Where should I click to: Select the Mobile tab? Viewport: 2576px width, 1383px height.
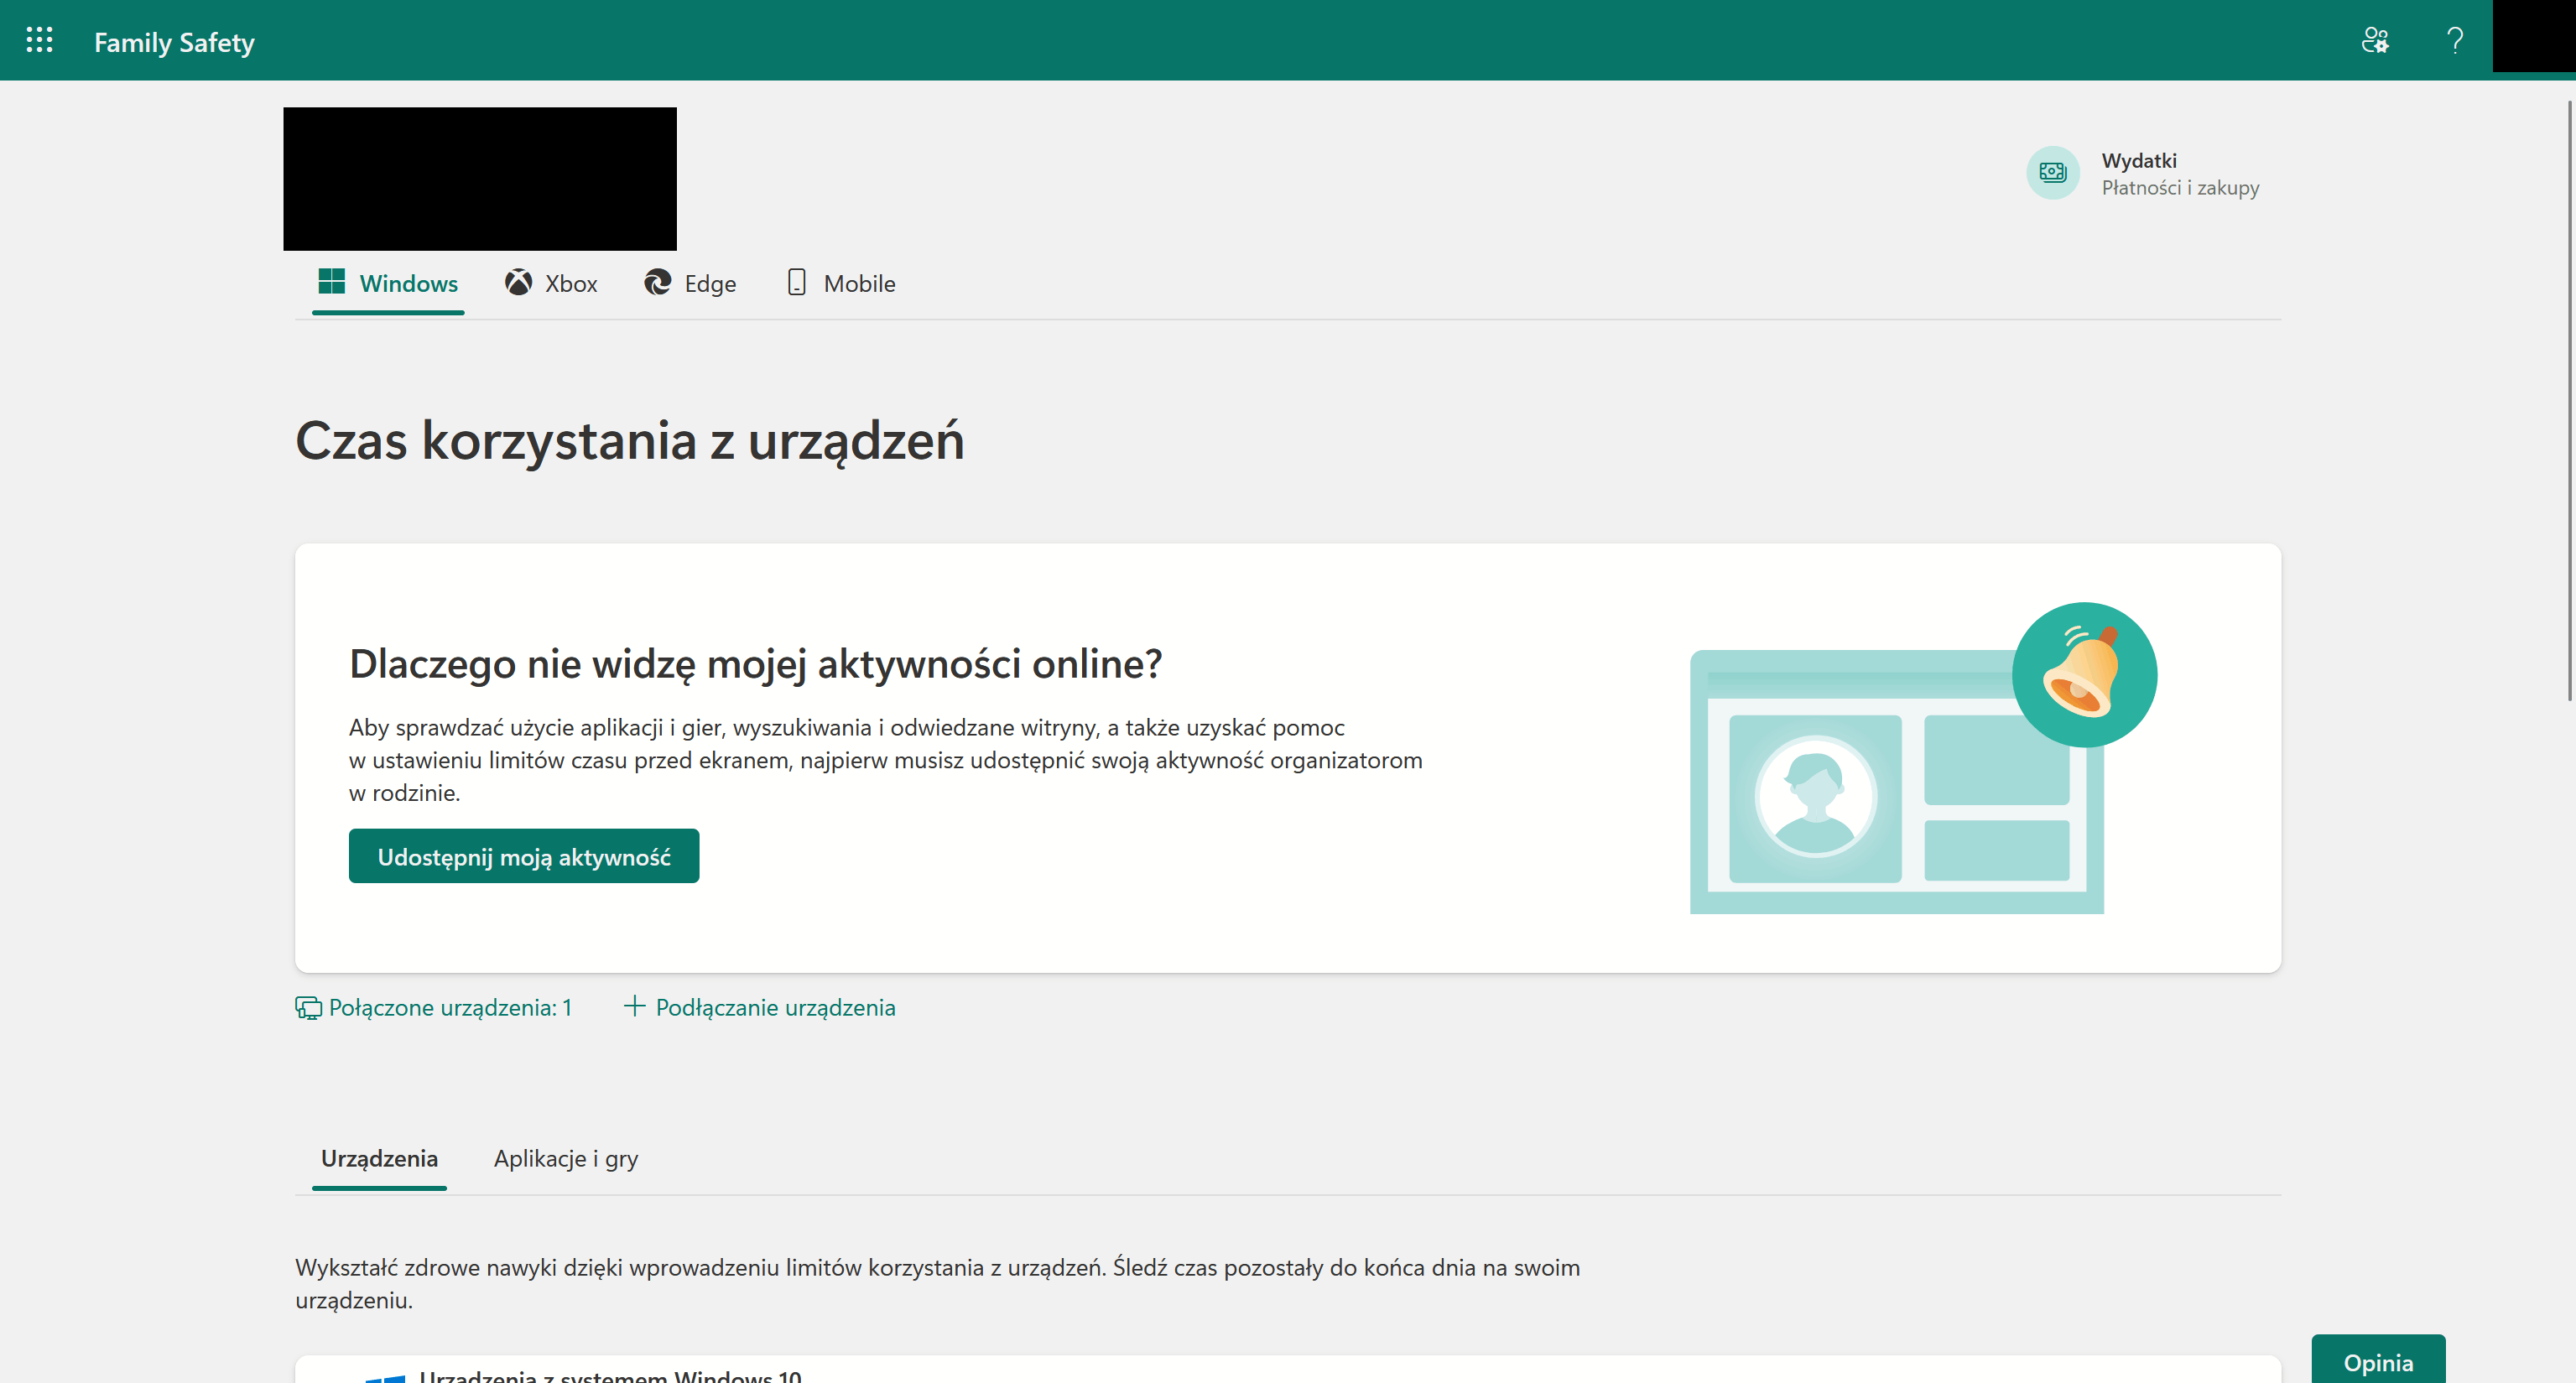[858, 284]
